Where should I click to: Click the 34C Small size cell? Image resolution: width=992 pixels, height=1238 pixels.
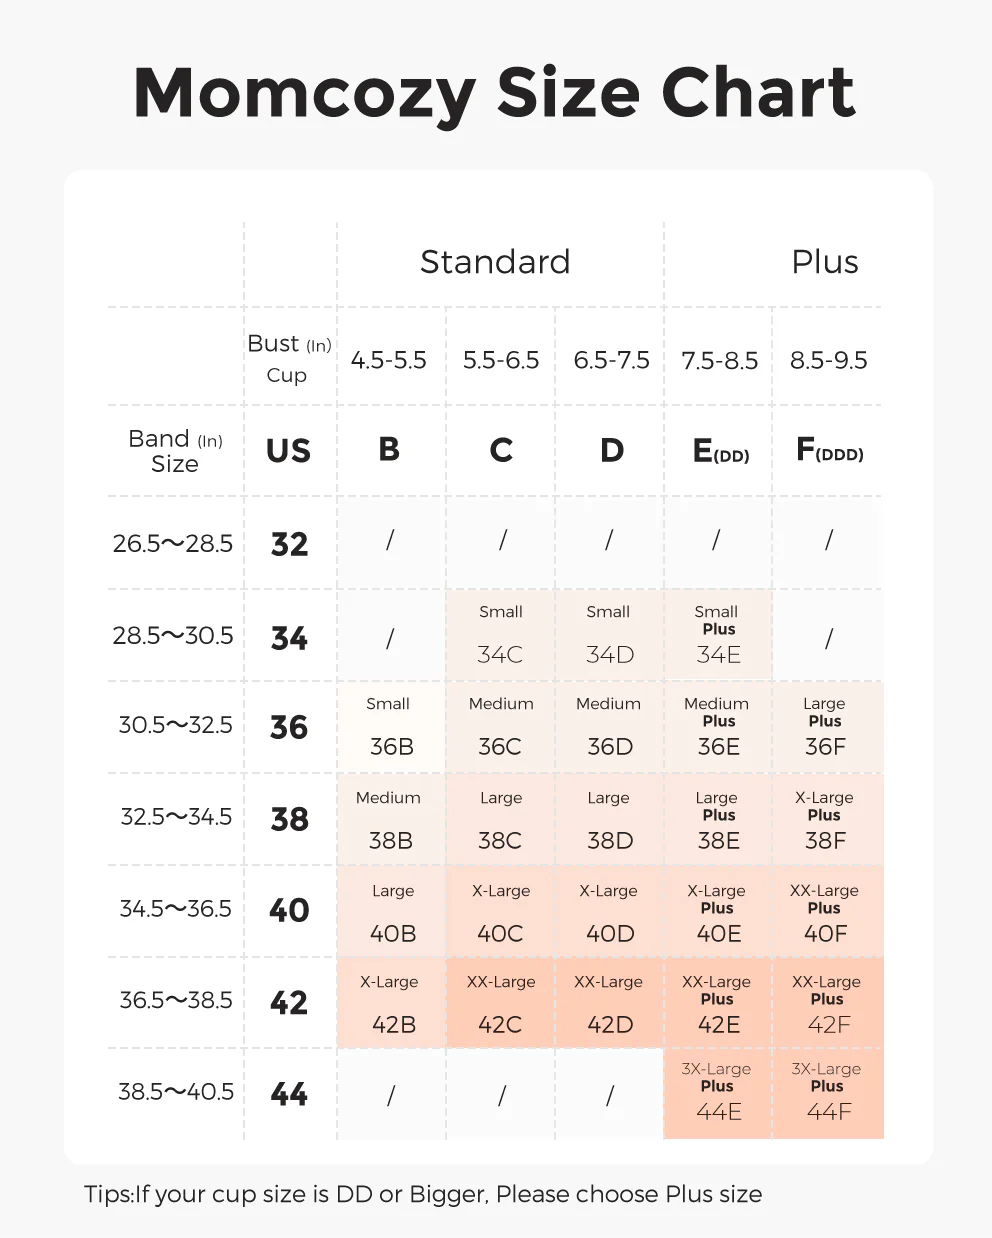point(500,635)
